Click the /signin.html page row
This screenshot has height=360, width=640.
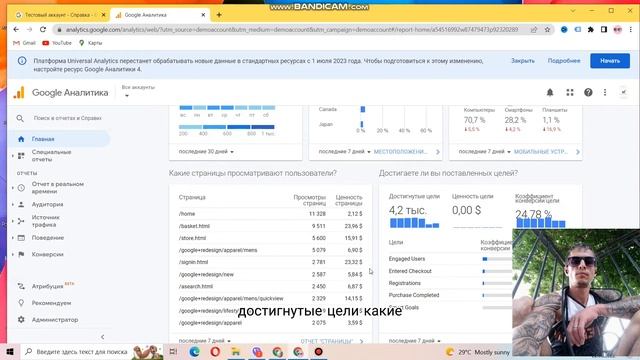pos(270,262)
